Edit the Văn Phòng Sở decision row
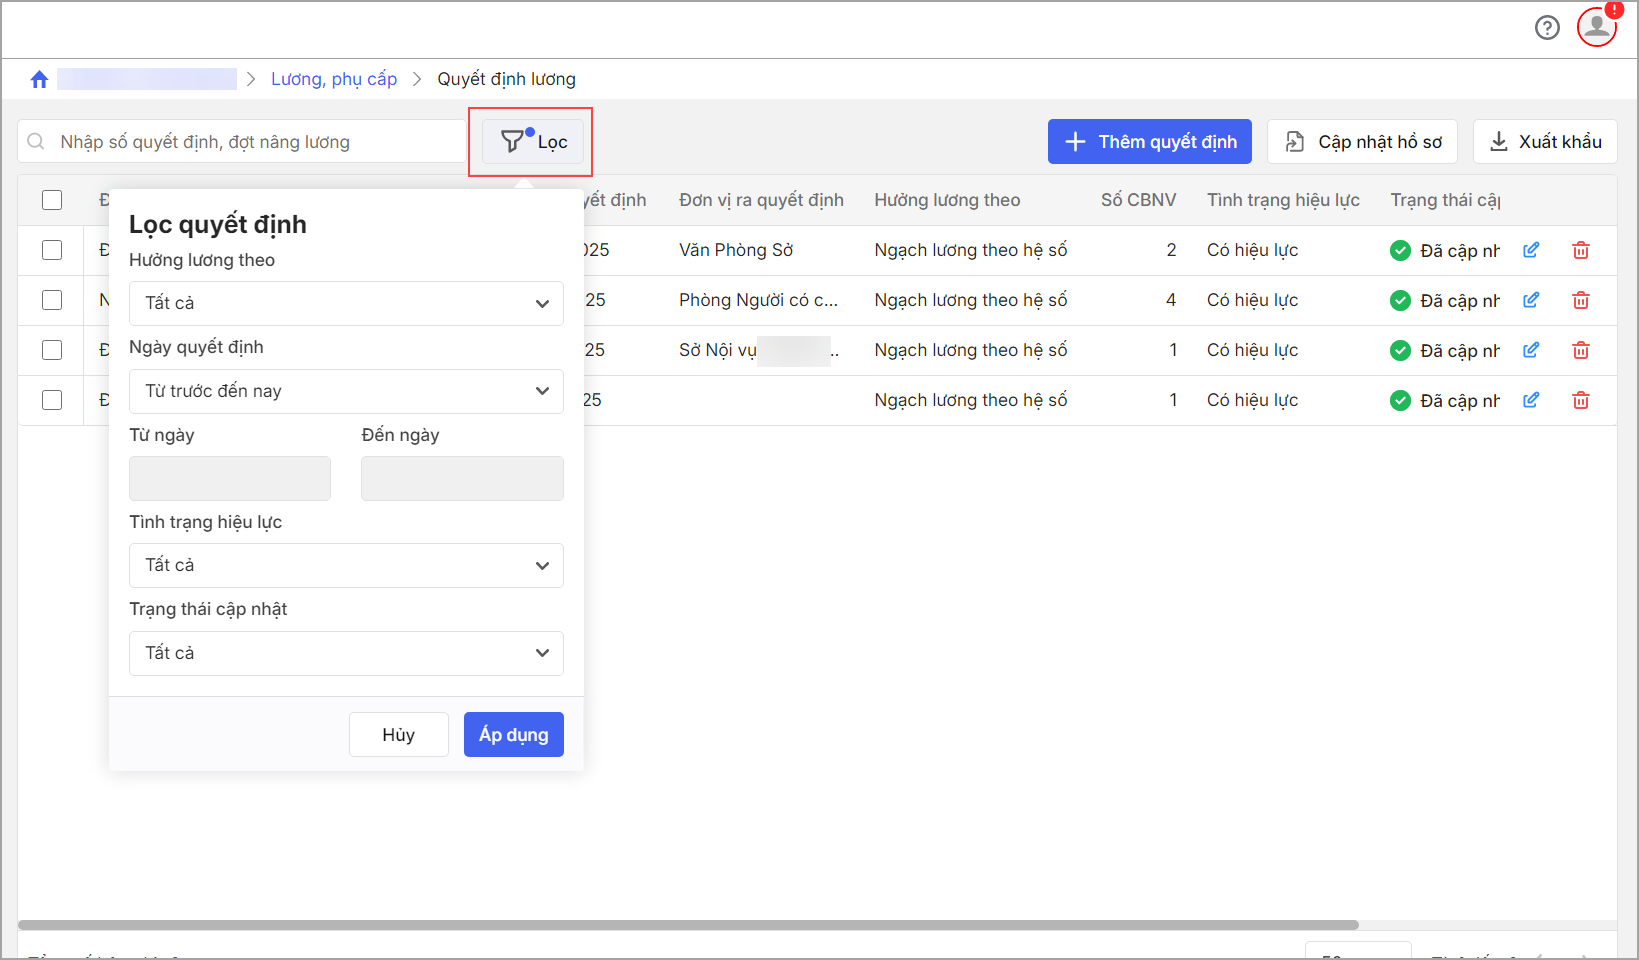 coord(1530,250)
